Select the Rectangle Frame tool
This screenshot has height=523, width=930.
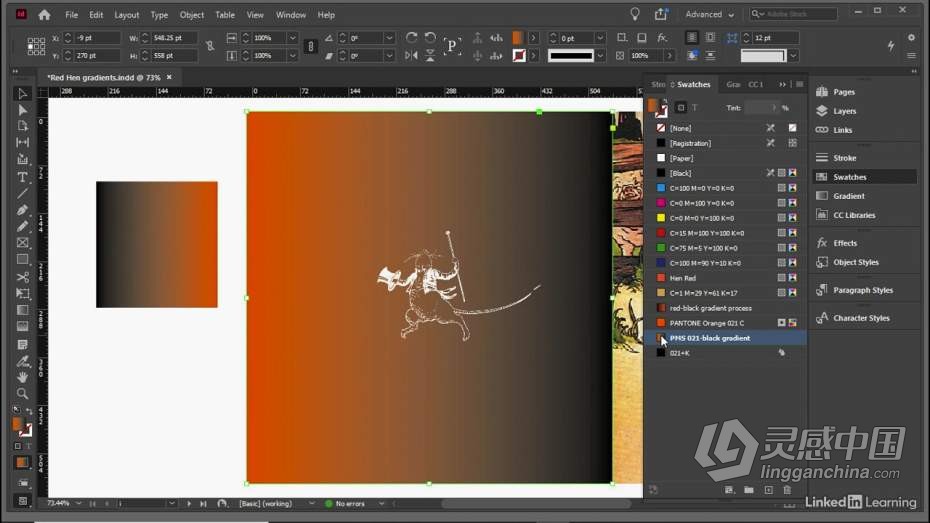(x=22, y=243)
